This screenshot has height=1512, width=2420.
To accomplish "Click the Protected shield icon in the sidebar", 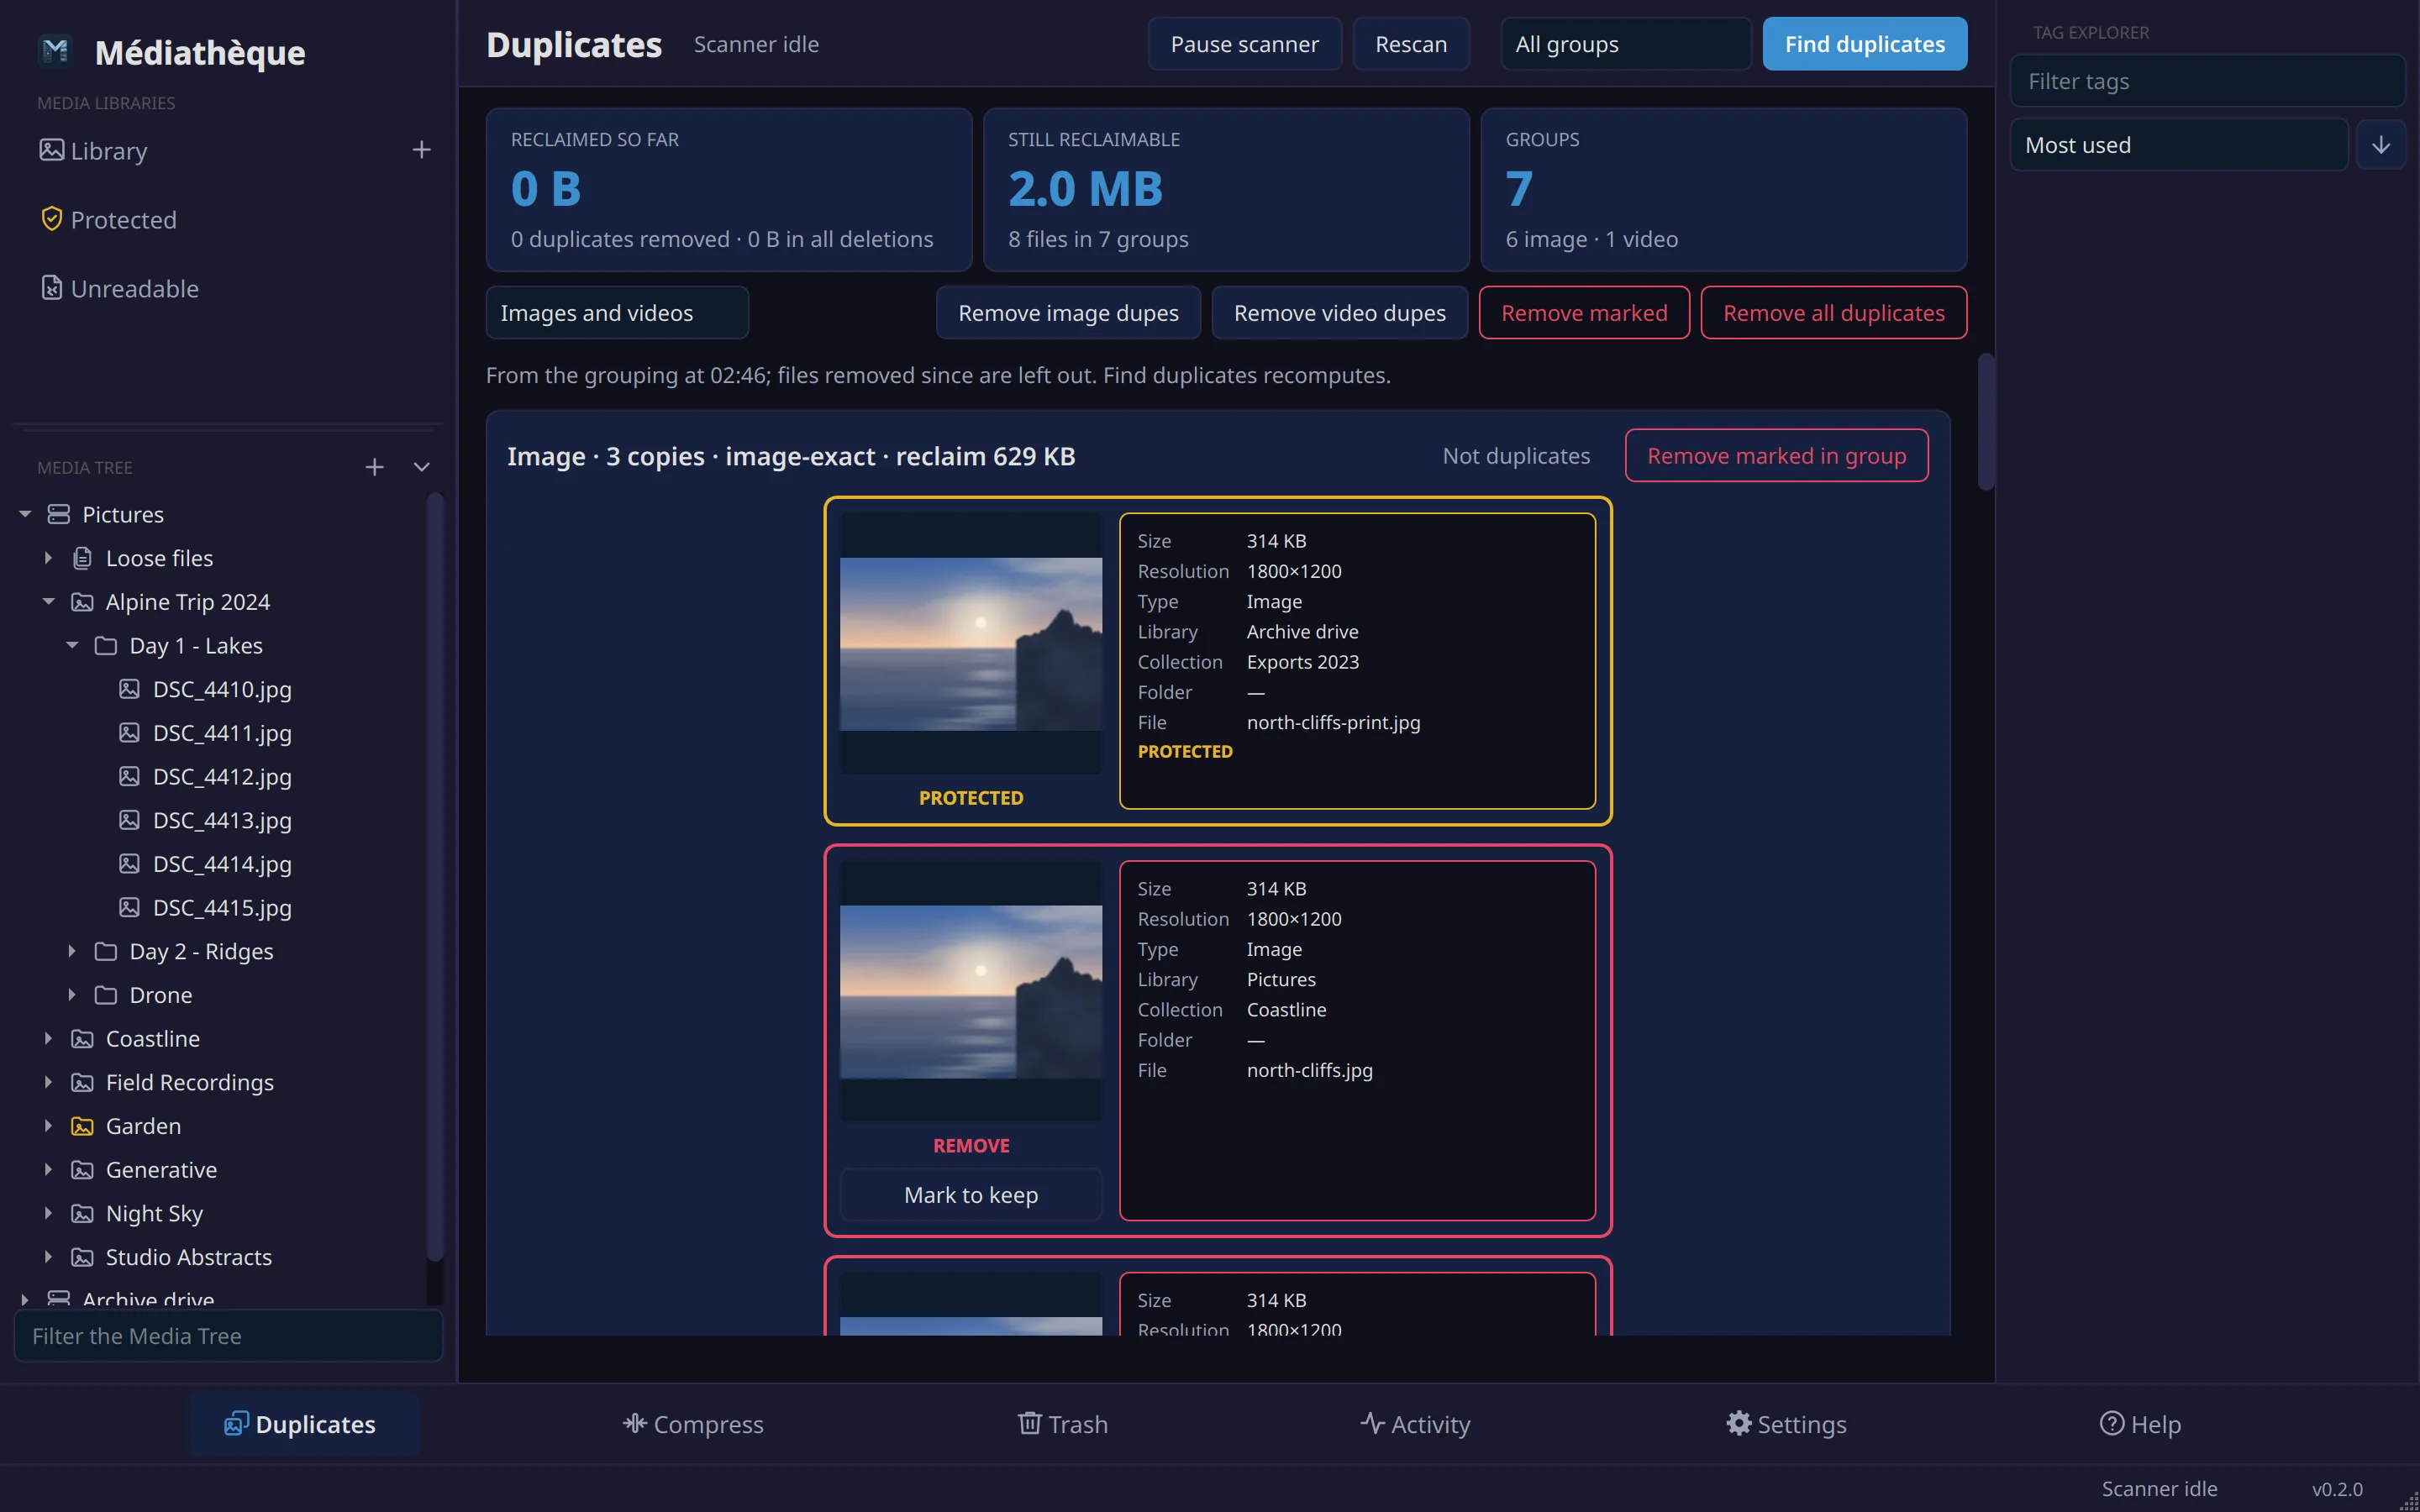I will click(x=51, y=219).
